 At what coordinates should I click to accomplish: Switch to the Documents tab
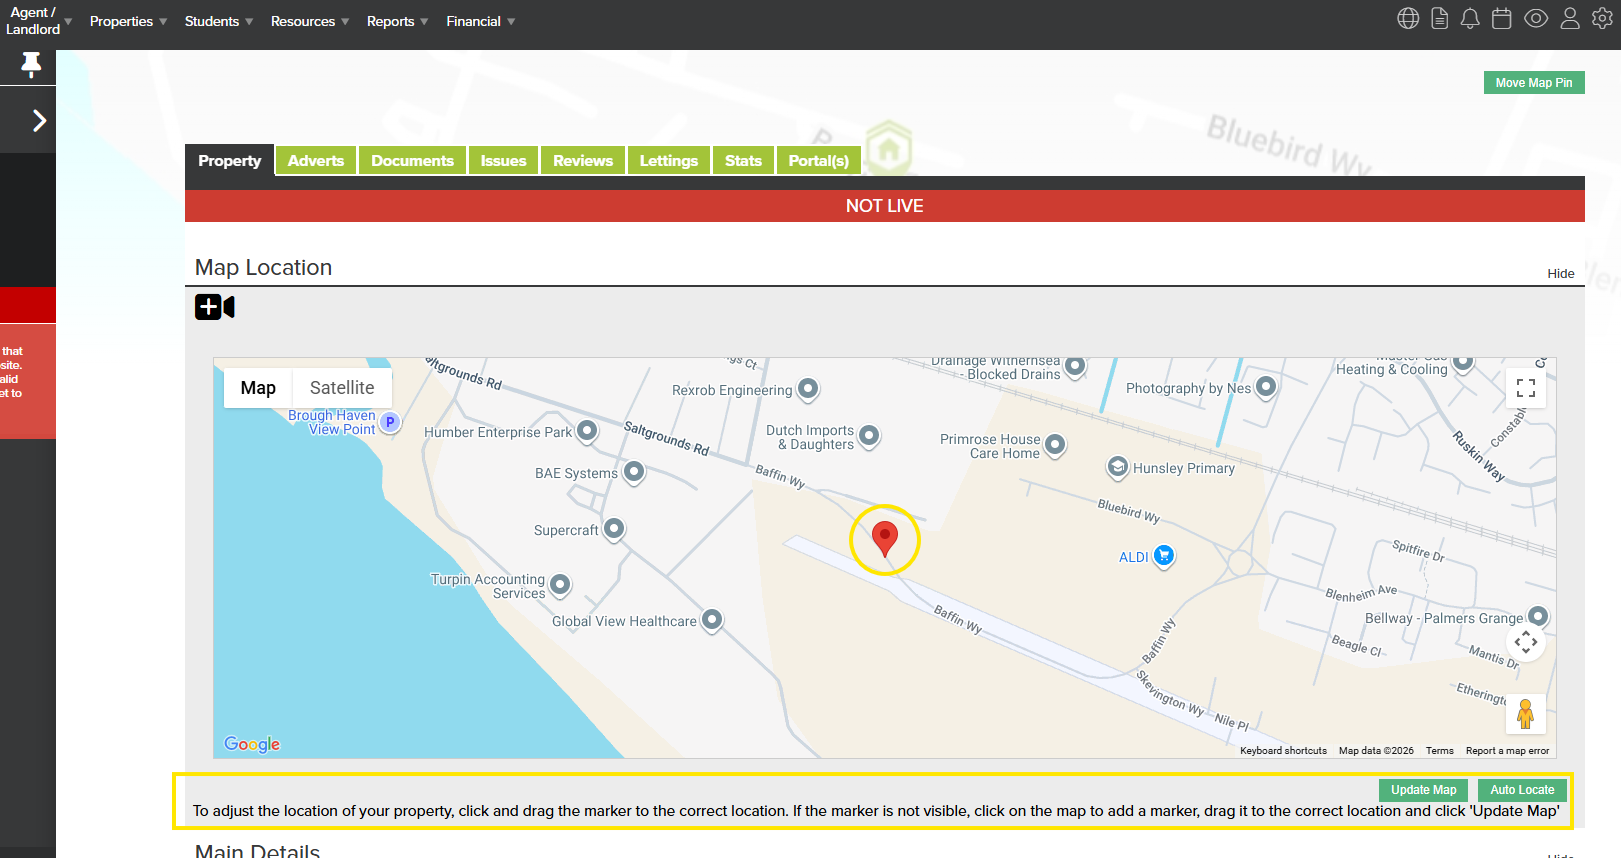pyautogui.click(x=412, y=161)
